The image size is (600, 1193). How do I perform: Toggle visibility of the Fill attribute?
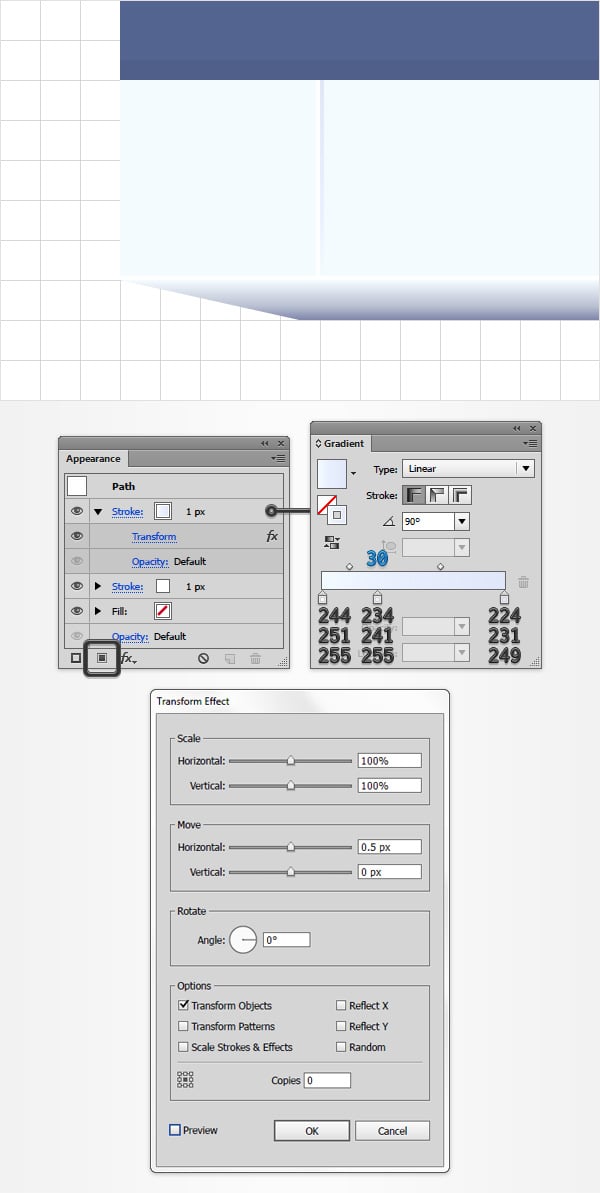click(x=77, y=611)
